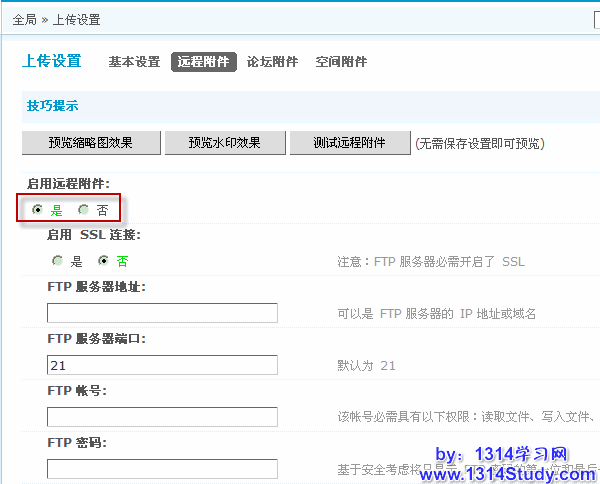Screen dimensions: 600x484
Task: Choose 否 for 启用 SSL 连接
Action: [103, 261]
